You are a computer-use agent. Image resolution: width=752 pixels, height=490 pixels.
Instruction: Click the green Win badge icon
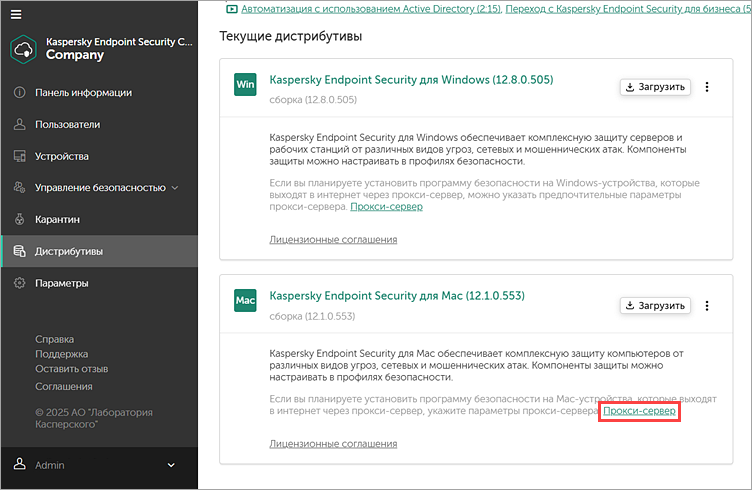tap(245, 84)
